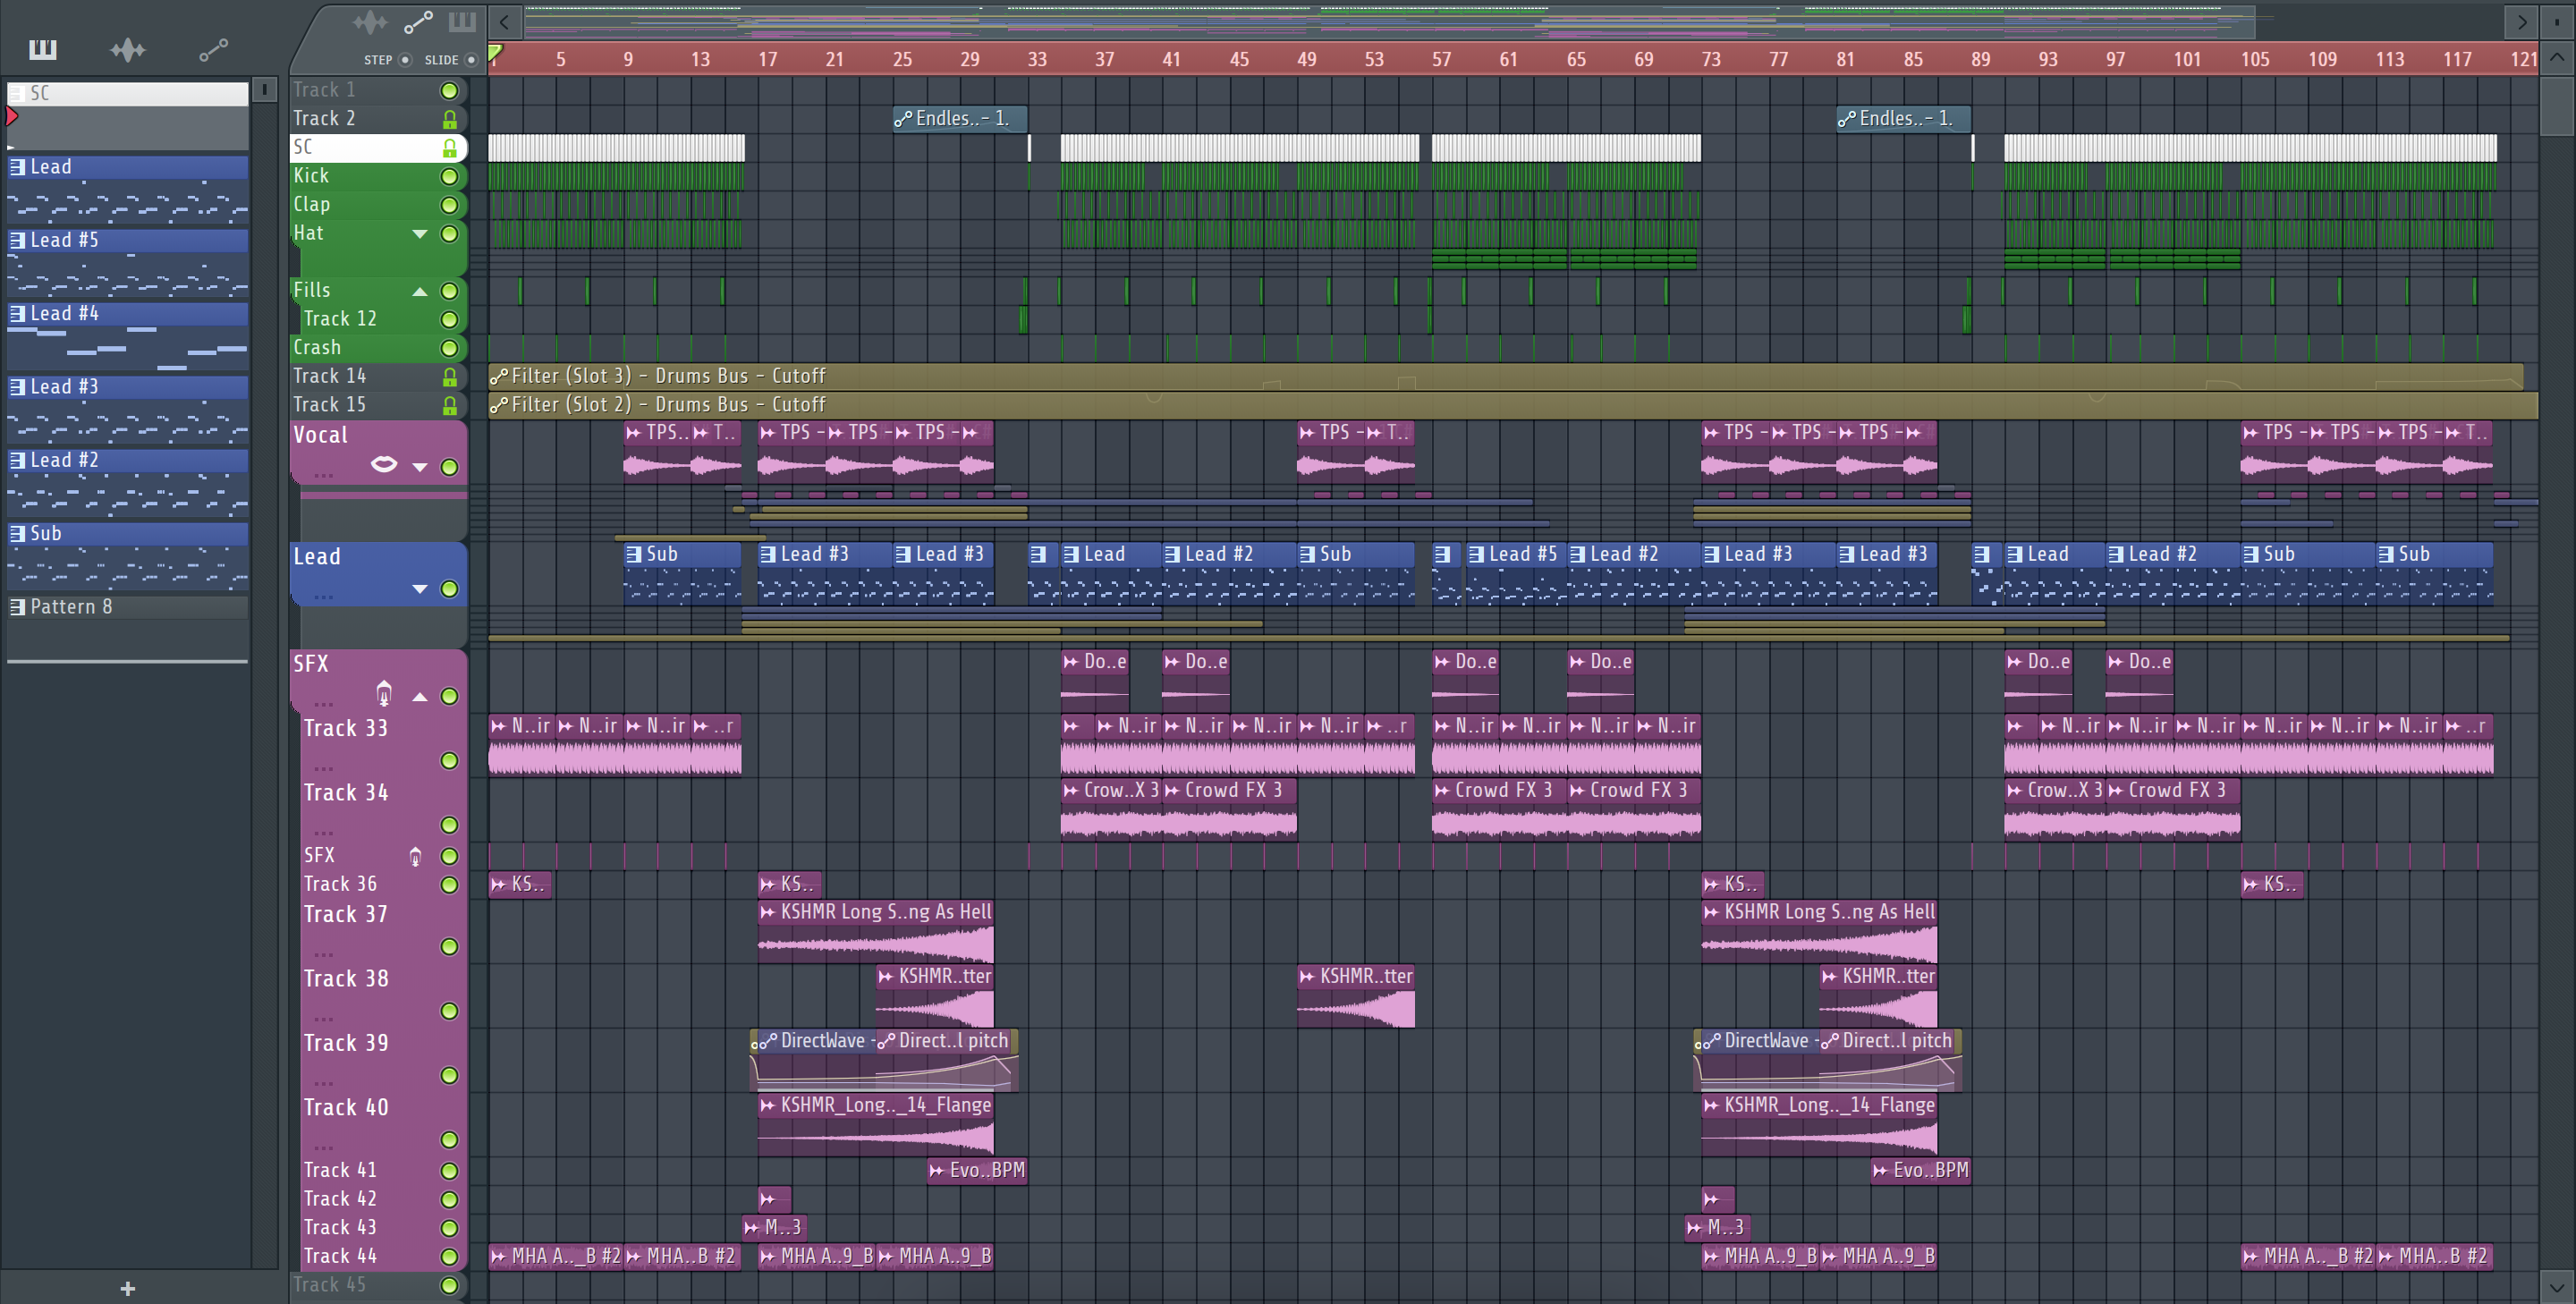Select Filter Slot 3 Drums Bus Cutoff clip

(x=1505, y=376)
